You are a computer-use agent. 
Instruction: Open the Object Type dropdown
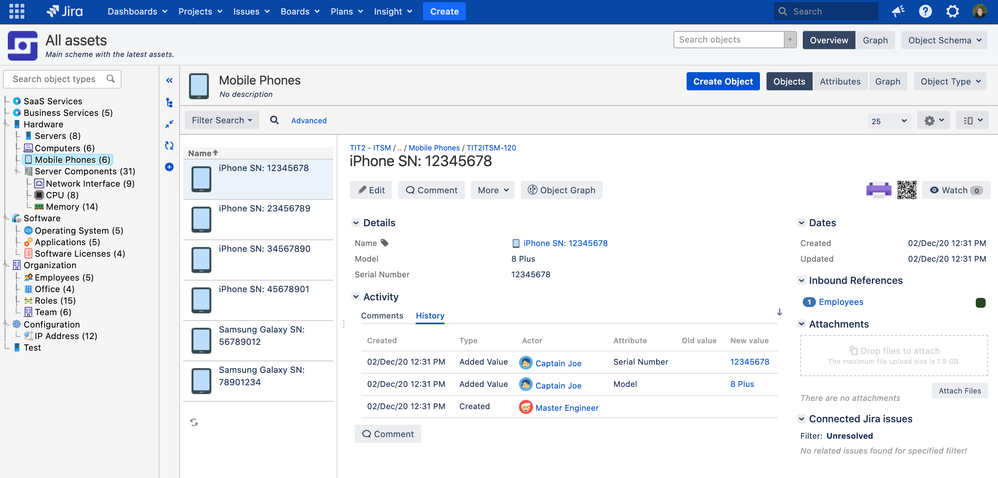[950, 81]
